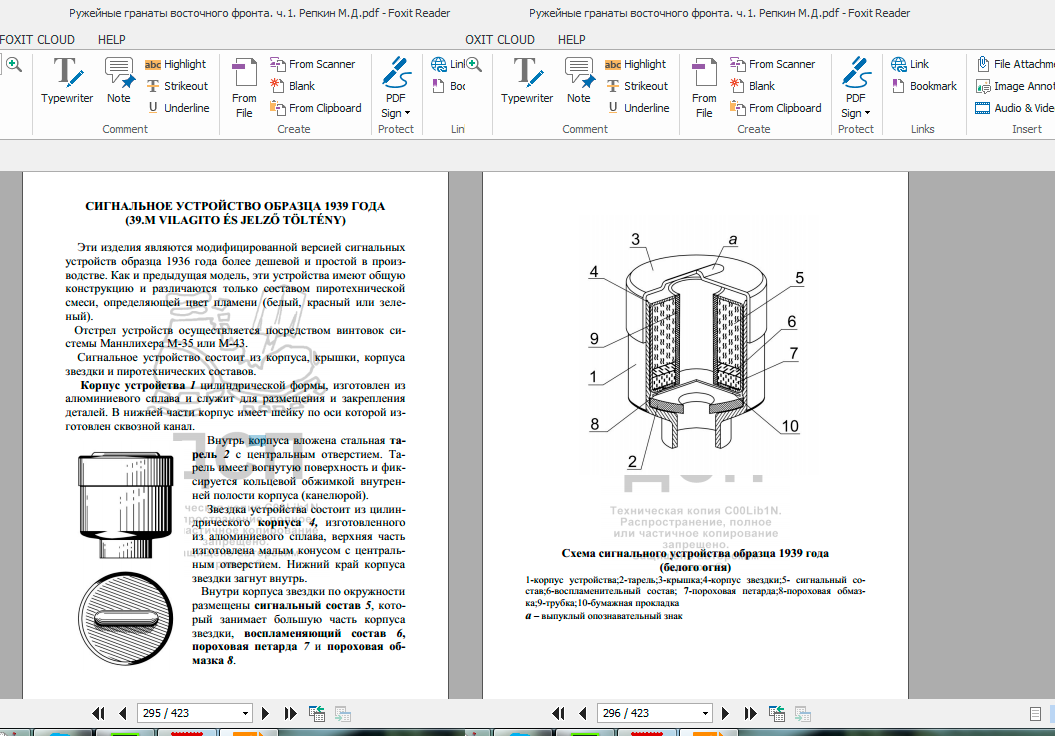Create Blank PDF in right window
This screenshot has height=736, width=1055.
(752, 86)
